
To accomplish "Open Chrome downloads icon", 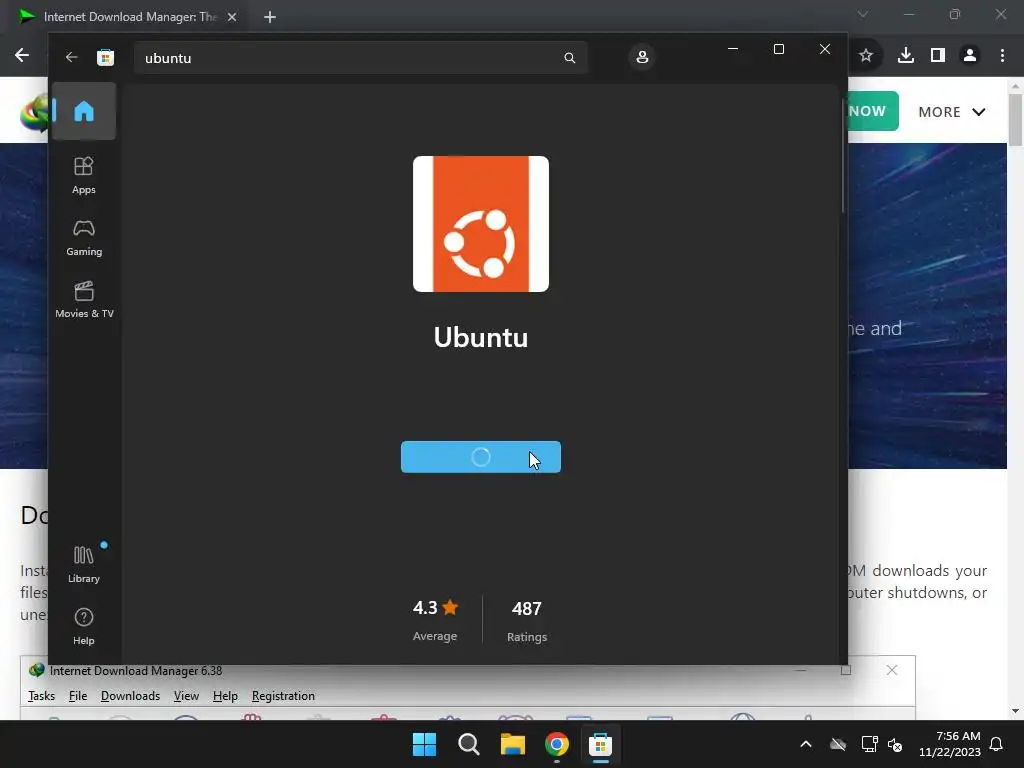I will tap(906, 56).
